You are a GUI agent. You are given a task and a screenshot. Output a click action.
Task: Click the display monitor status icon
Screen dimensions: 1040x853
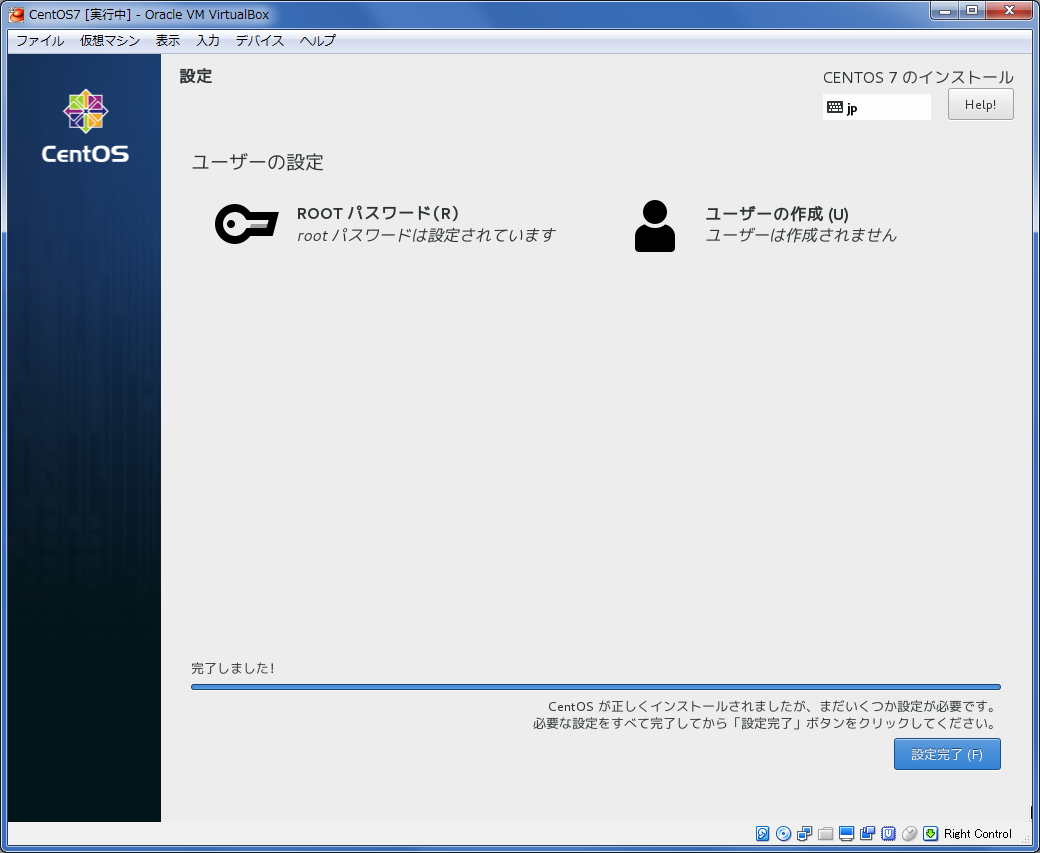point(846,833)
